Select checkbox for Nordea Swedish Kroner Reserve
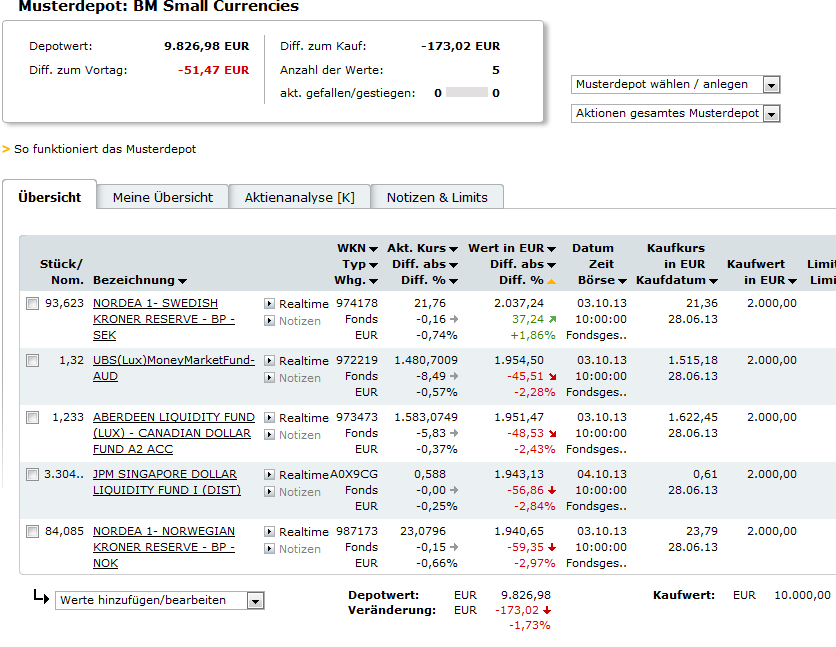The image size is (836, 647). pos(33,303)
